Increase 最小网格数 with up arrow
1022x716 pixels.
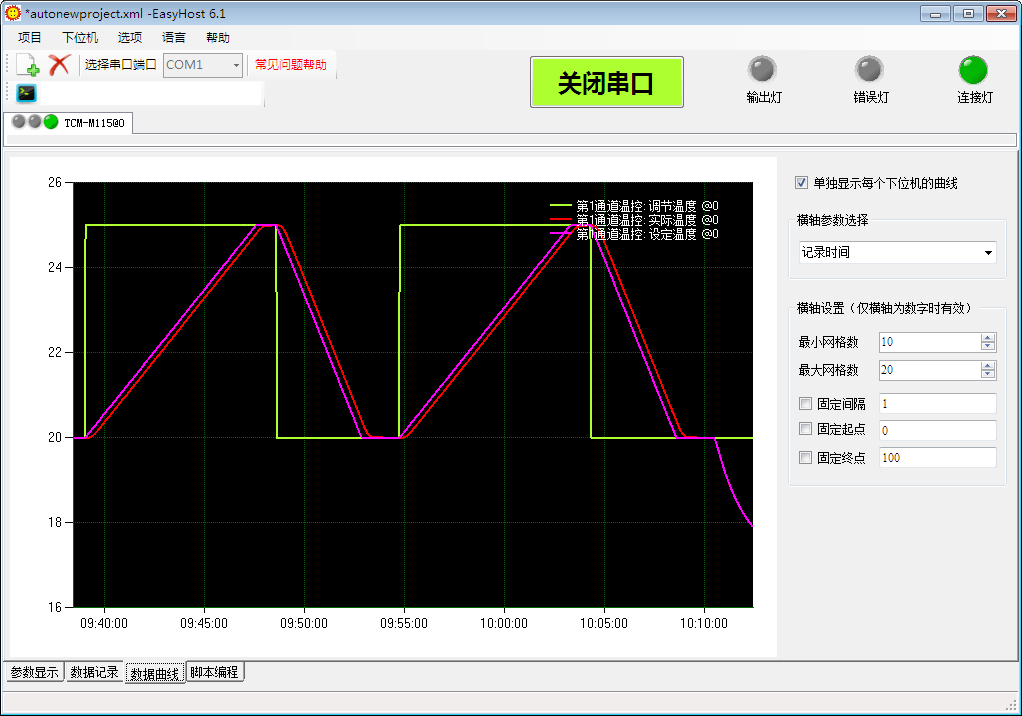988,337
